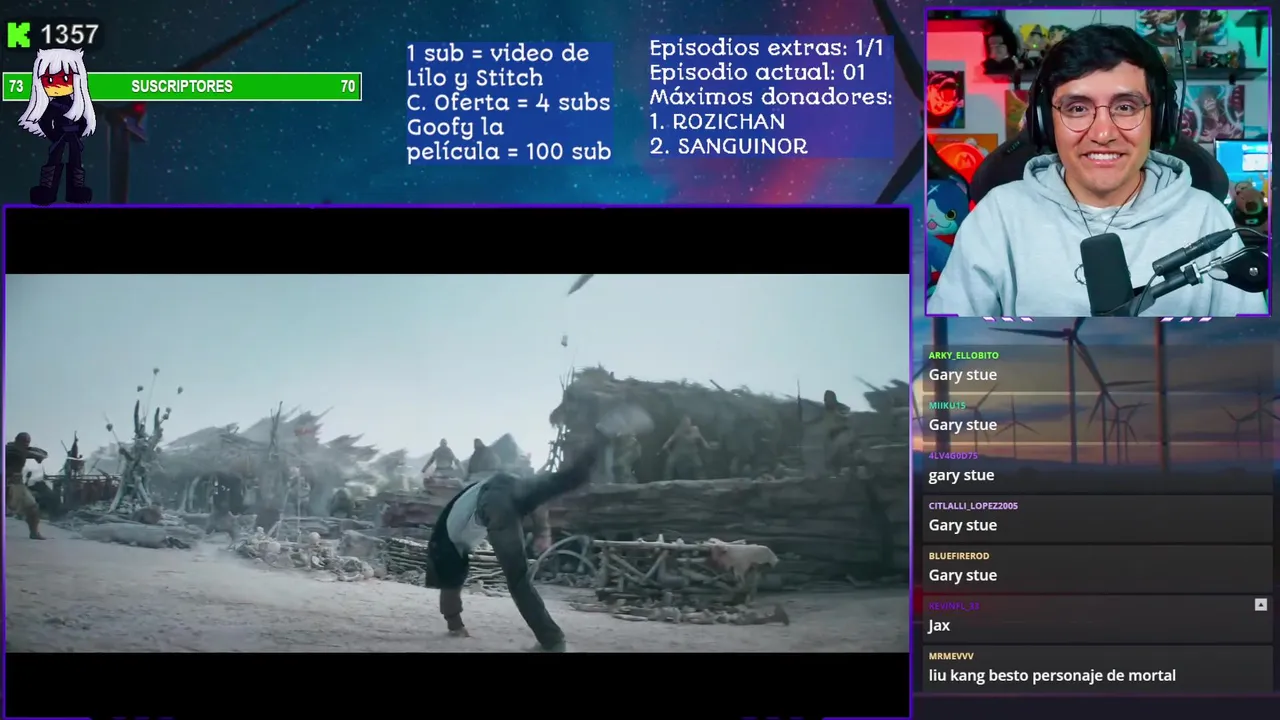Click 'Episodios extras: 1/1' text

(766, 47)
